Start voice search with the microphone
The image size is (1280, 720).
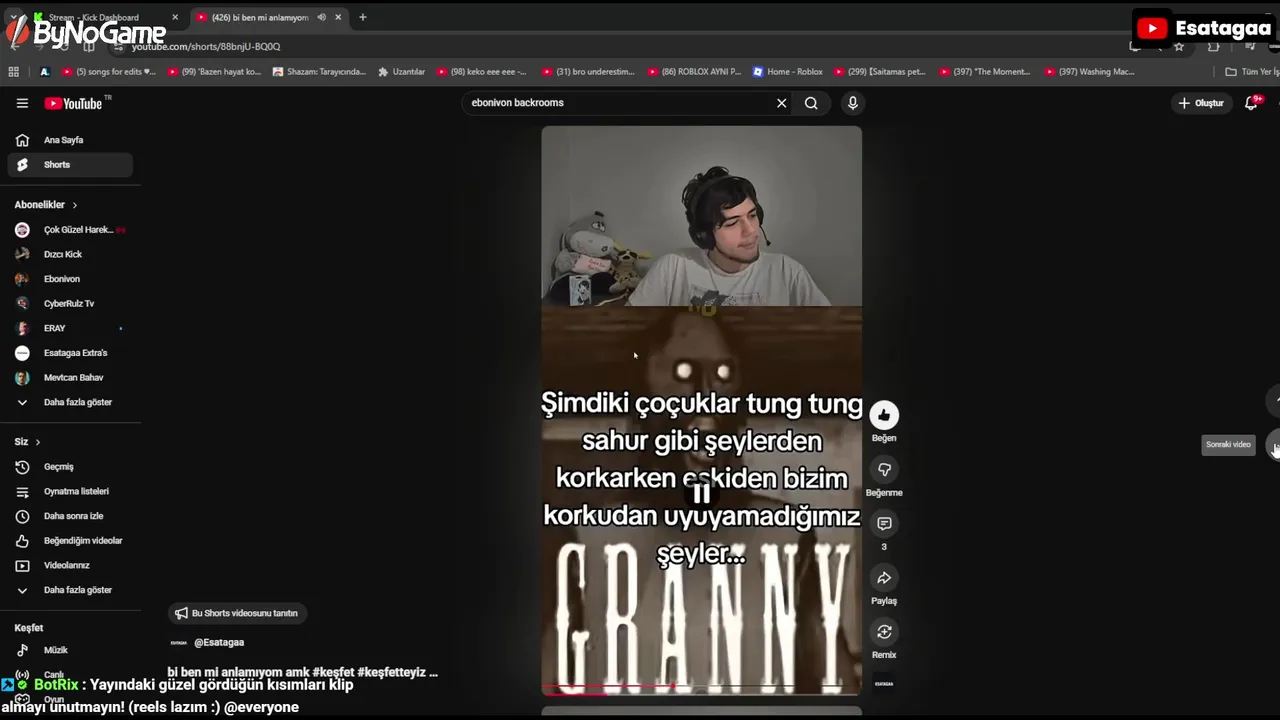click(x=852, y=103)
